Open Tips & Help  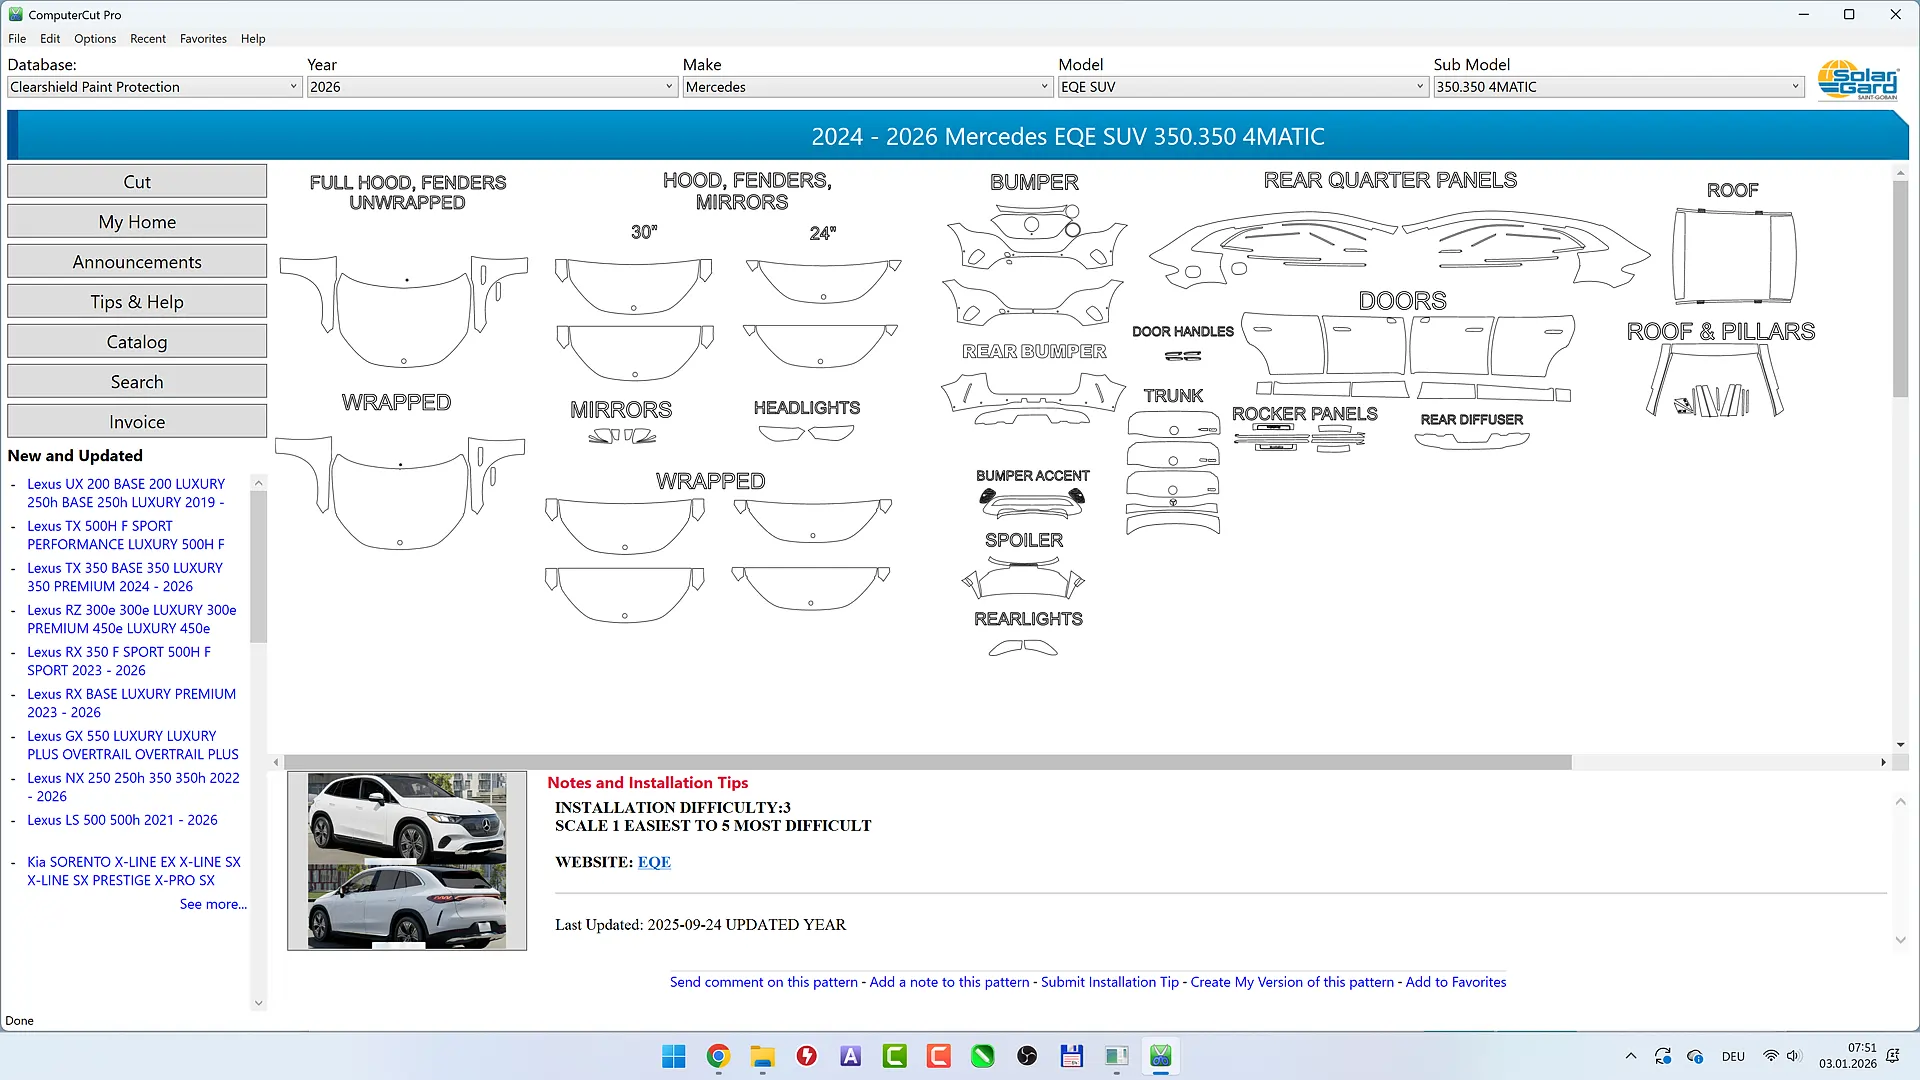click(137, 301)
